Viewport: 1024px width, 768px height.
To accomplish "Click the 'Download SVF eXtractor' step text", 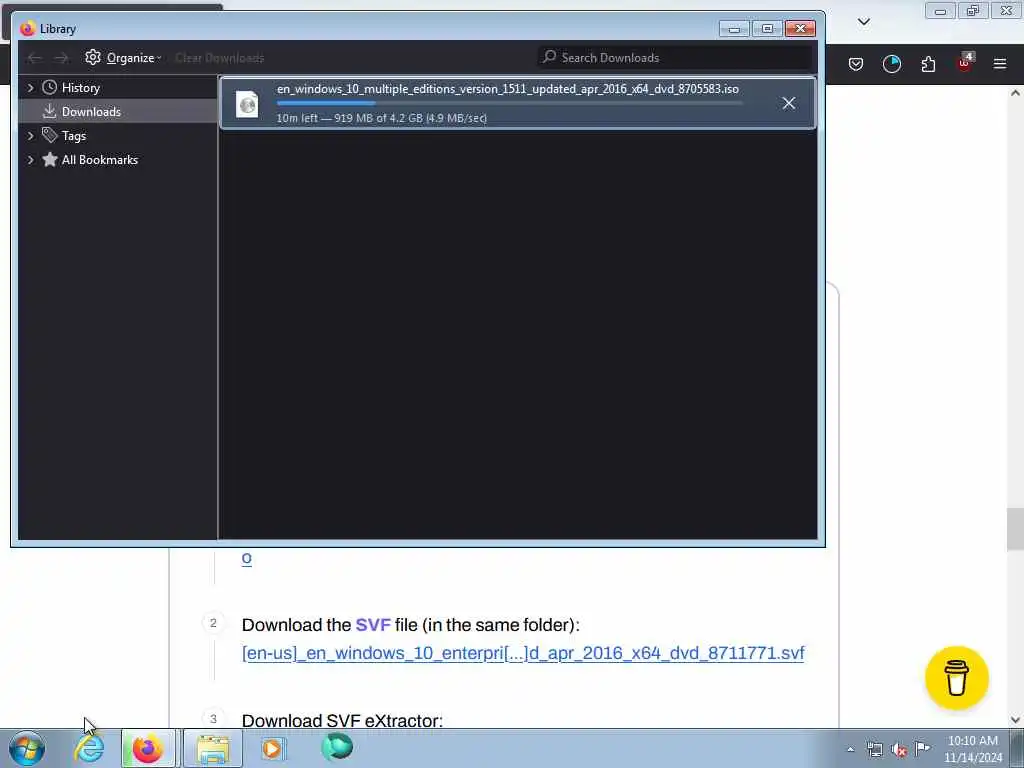I will coord(342,721).
